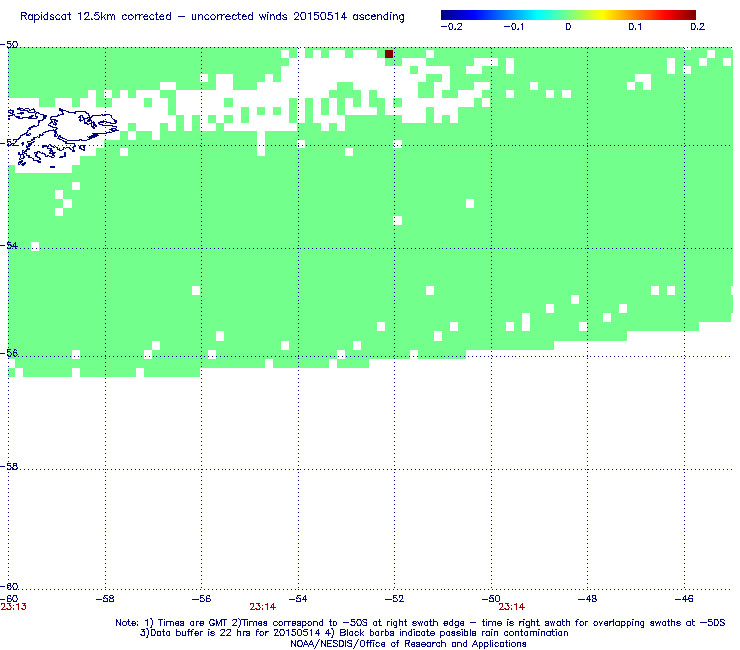Click longitude label '-54'
The height and width of the screenshot is (650, 740).
click(298, 599)
